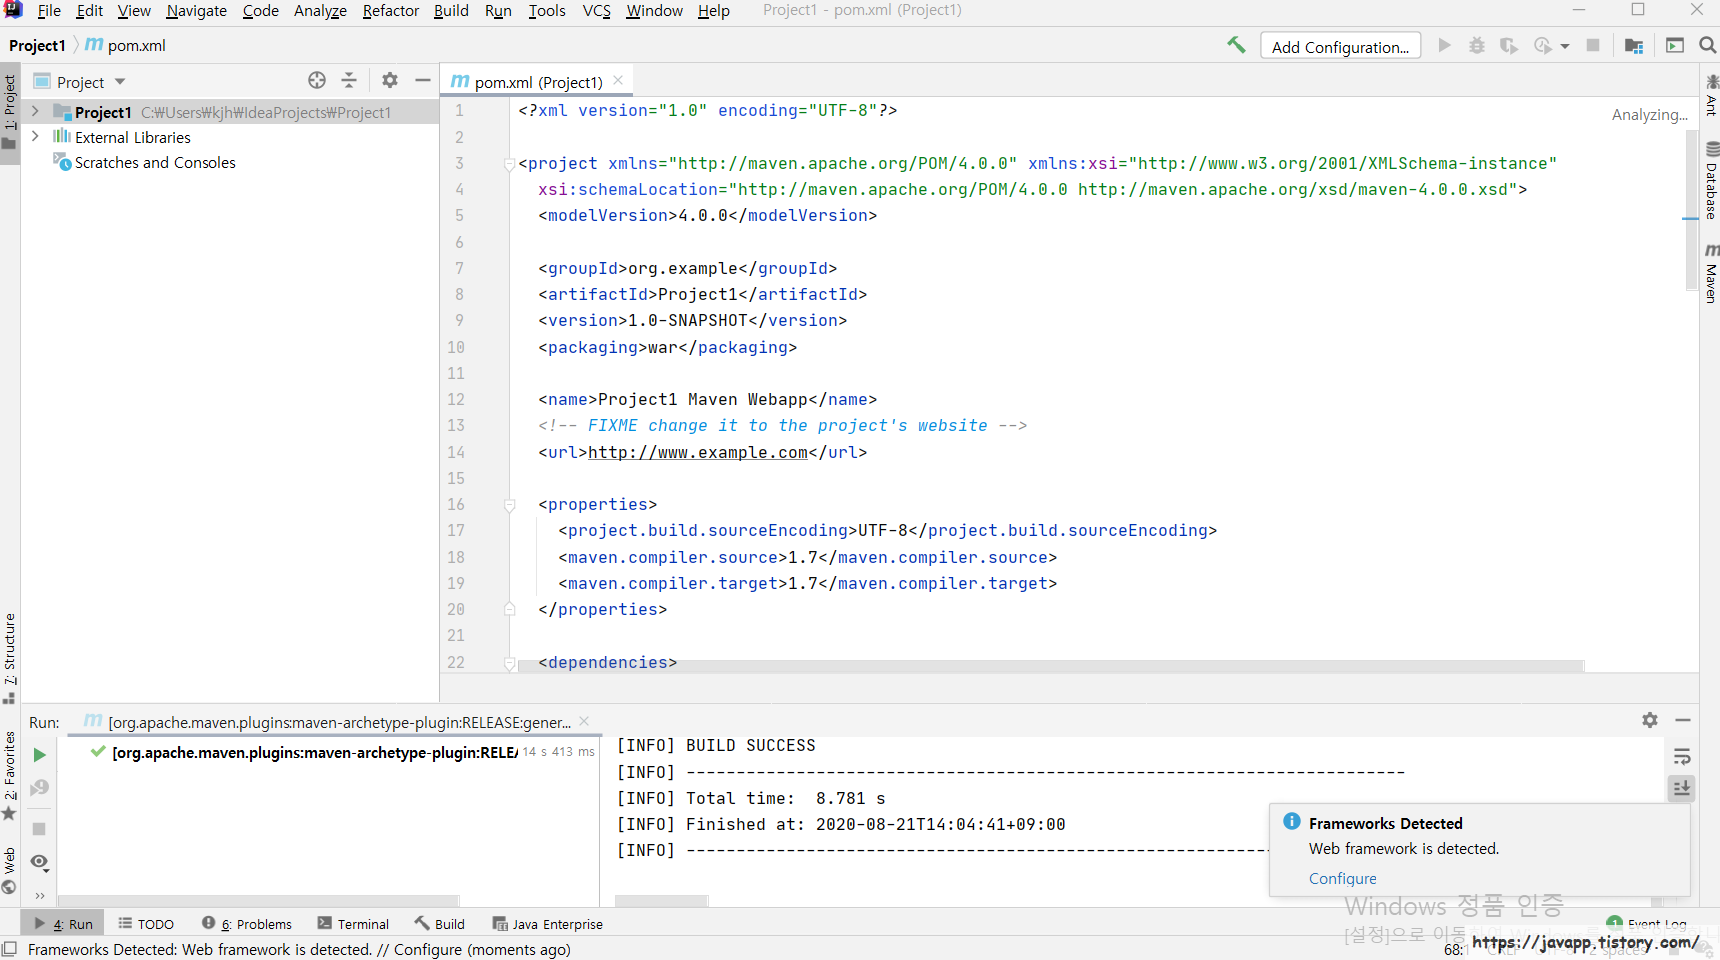Open Project panel gear settings
Screen dimensions: 1720x960
pyautogui.click(x=390, y=80)
